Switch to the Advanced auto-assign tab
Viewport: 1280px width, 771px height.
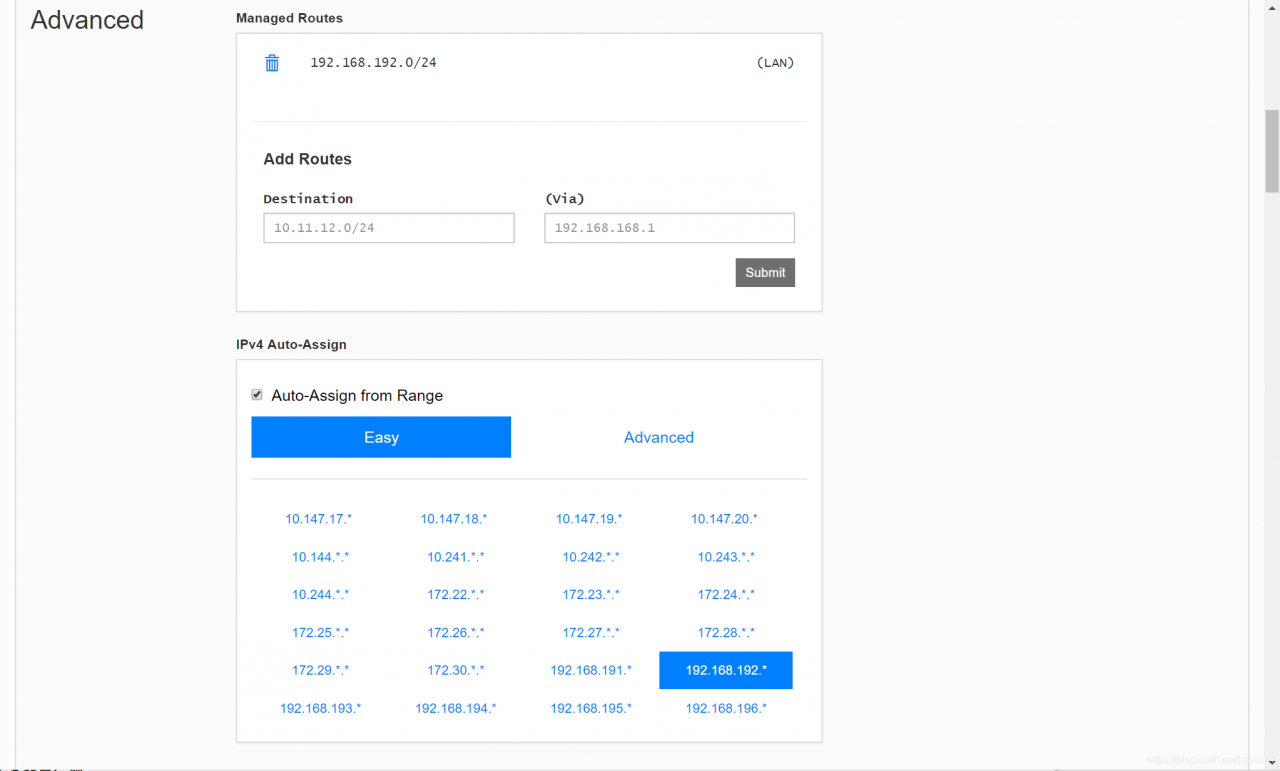(x=659, y=437)
